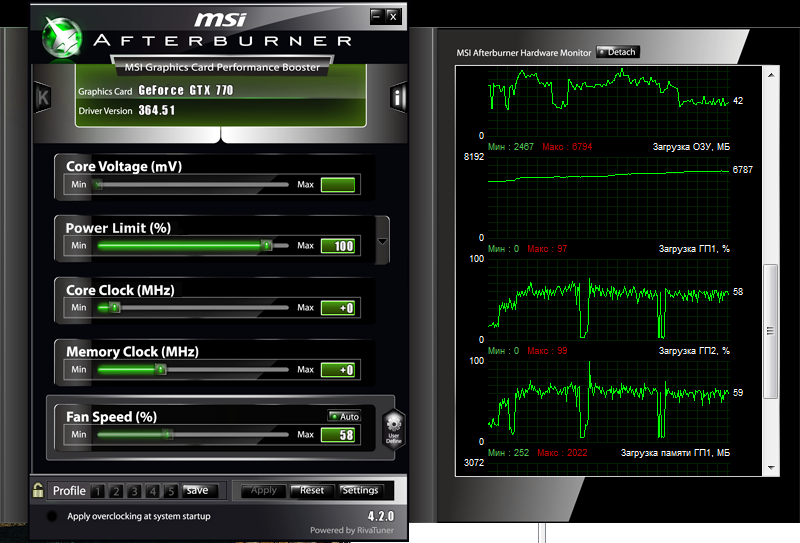The image size is (800, 543).
Task: Toggle Auto fan speed mode
Action: (x=344, y=416)
